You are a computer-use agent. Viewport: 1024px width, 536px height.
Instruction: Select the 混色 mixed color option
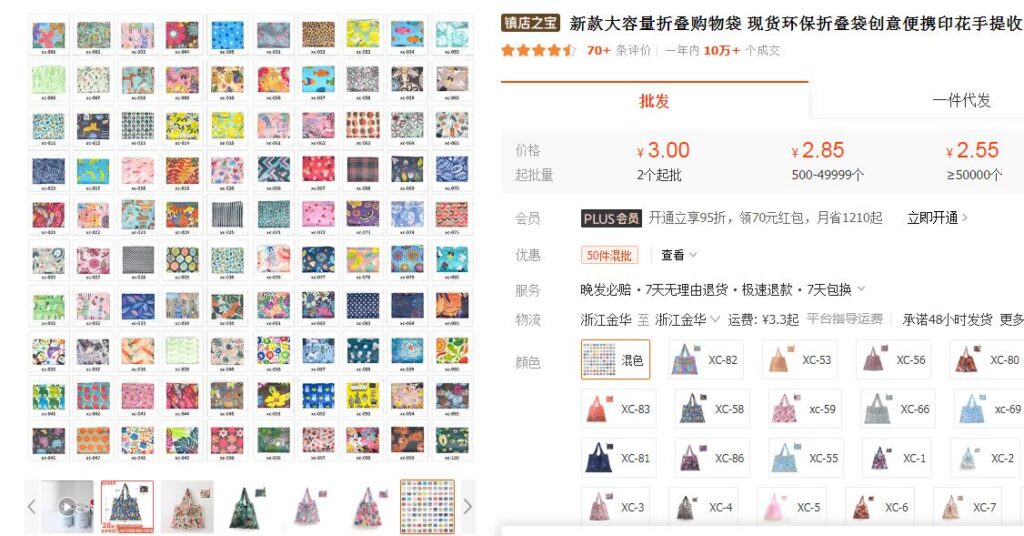click(x=615, y=360)
